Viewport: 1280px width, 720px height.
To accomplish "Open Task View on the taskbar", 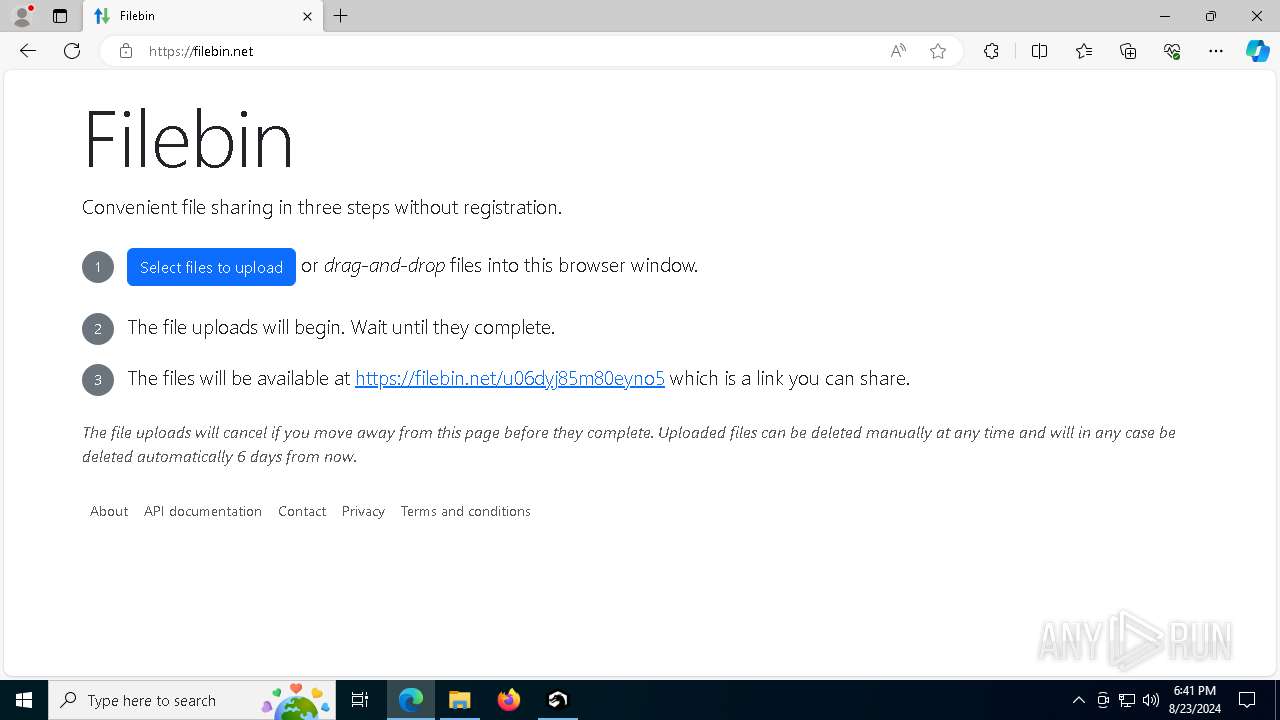I will [x=360, y=700].
